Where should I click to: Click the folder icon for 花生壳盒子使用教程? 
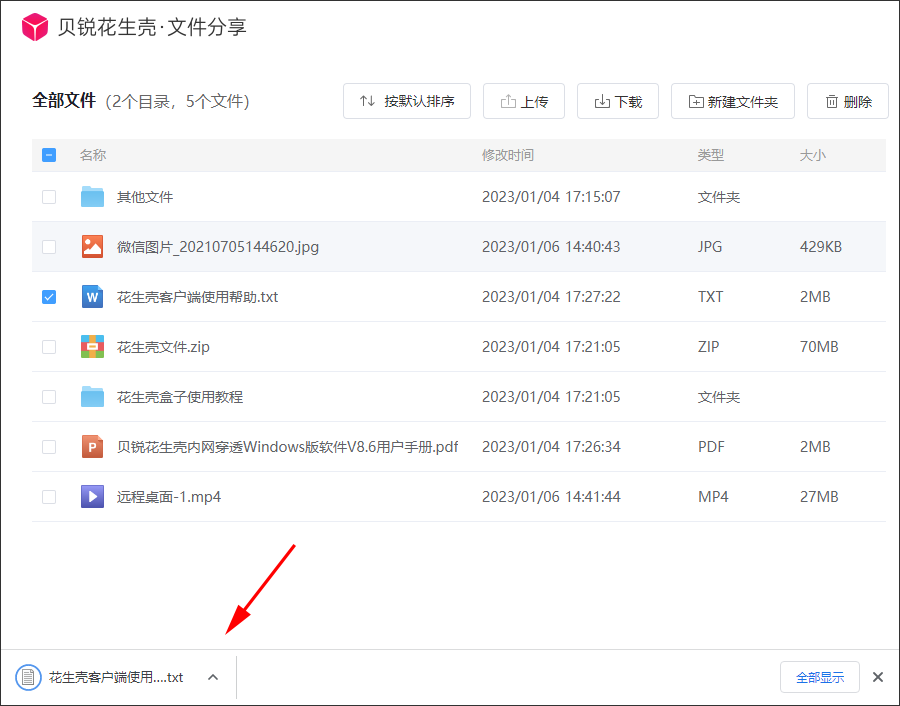(x=93, y=397)
